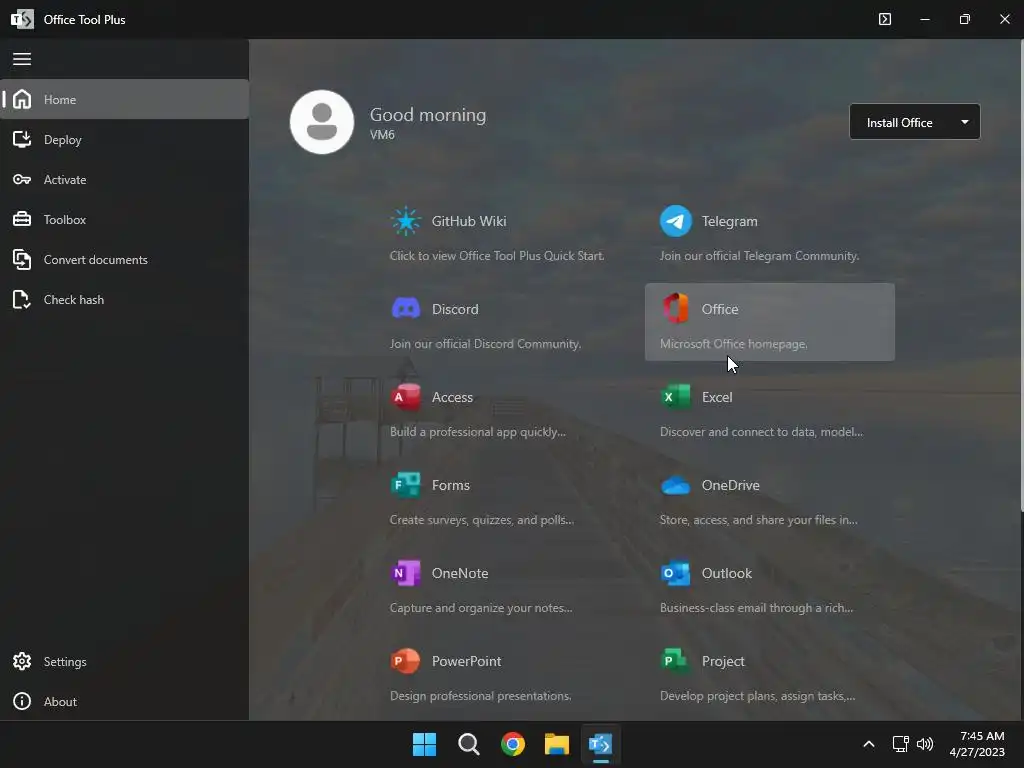Click 'Join our official Telegram Community.' text
Screen dimensions: 1024x768
pos(759,255)
